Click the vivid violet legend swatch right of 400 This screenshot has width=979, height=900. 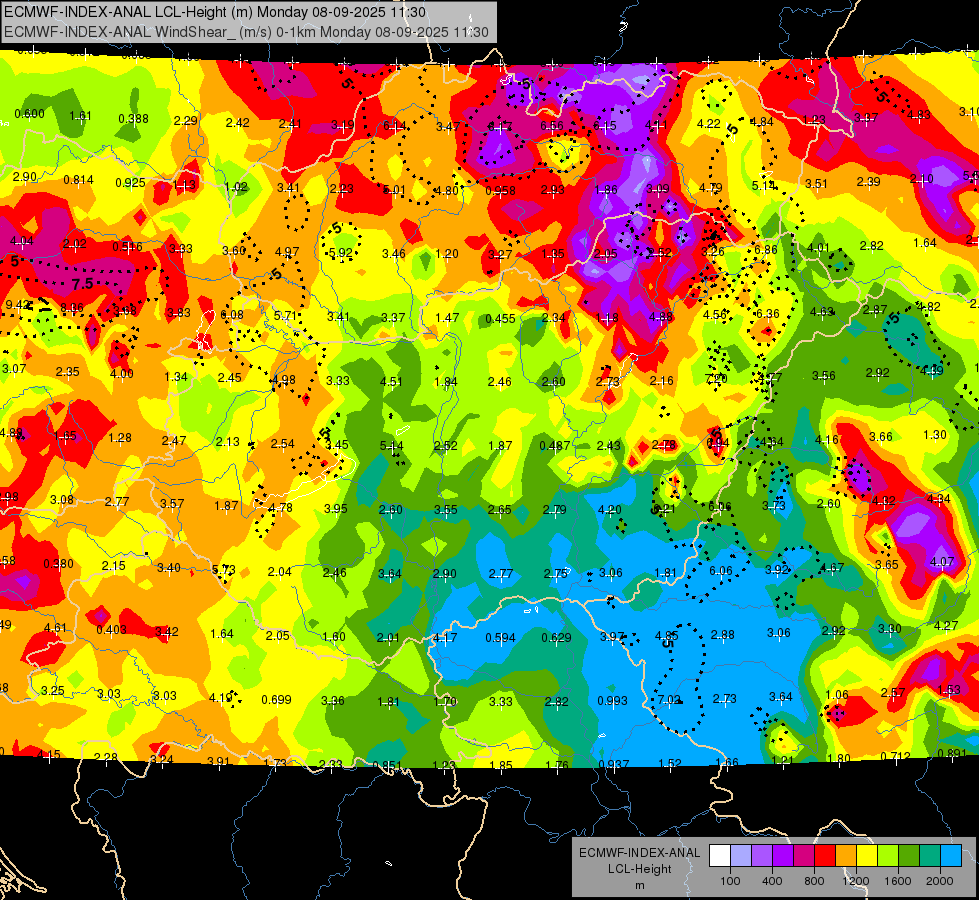tap(783, 856)
